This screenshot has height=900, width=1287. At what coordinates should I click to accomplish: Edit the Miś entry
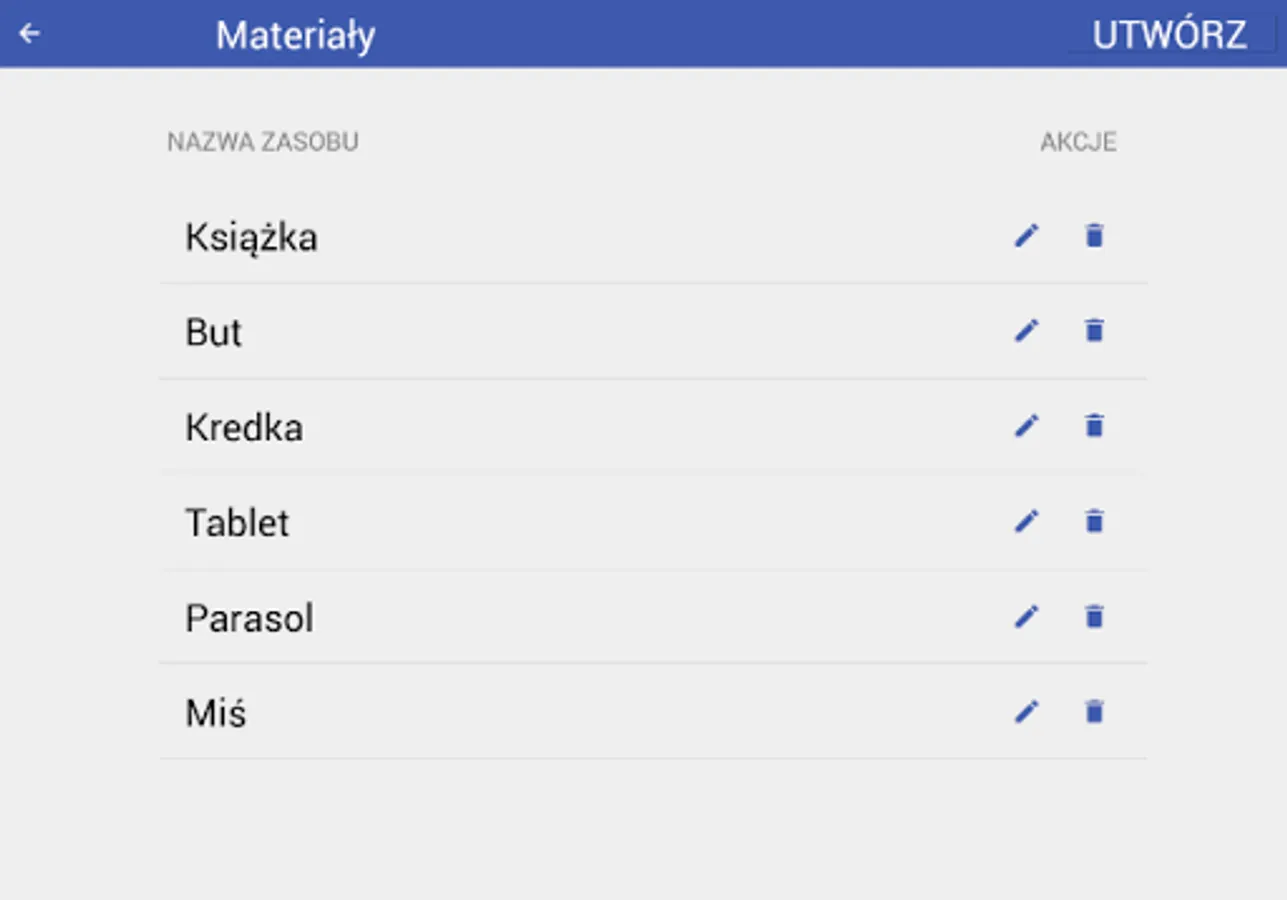(x=1026, y=712)
